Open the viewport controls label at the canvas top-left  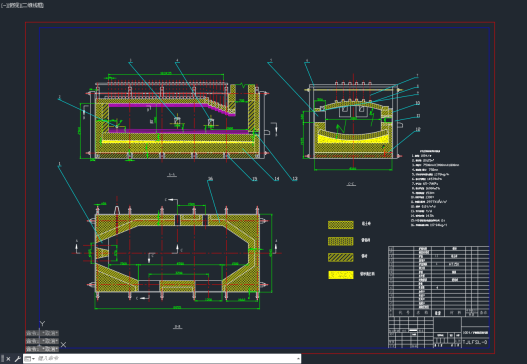coord(22,5)
